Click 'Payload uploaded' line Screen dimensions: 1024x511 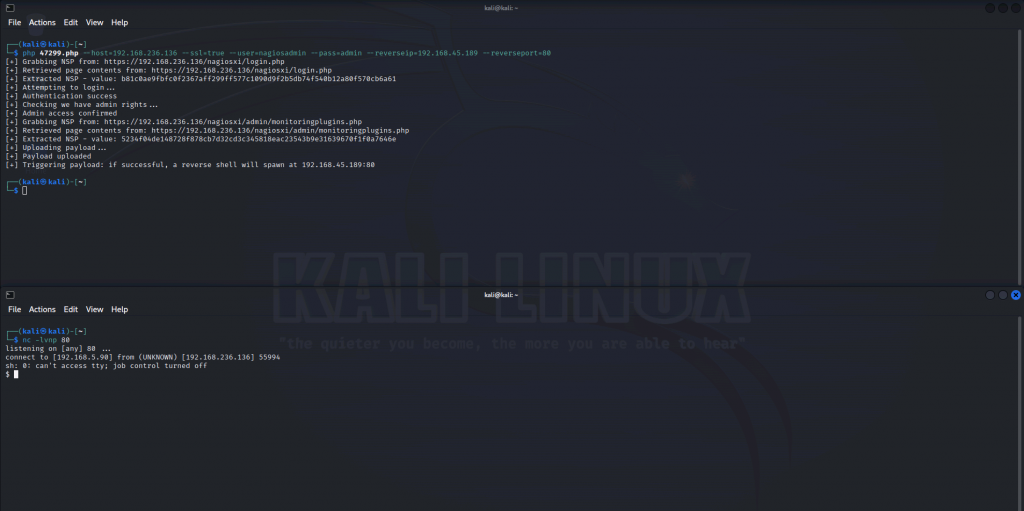point(48,156)
